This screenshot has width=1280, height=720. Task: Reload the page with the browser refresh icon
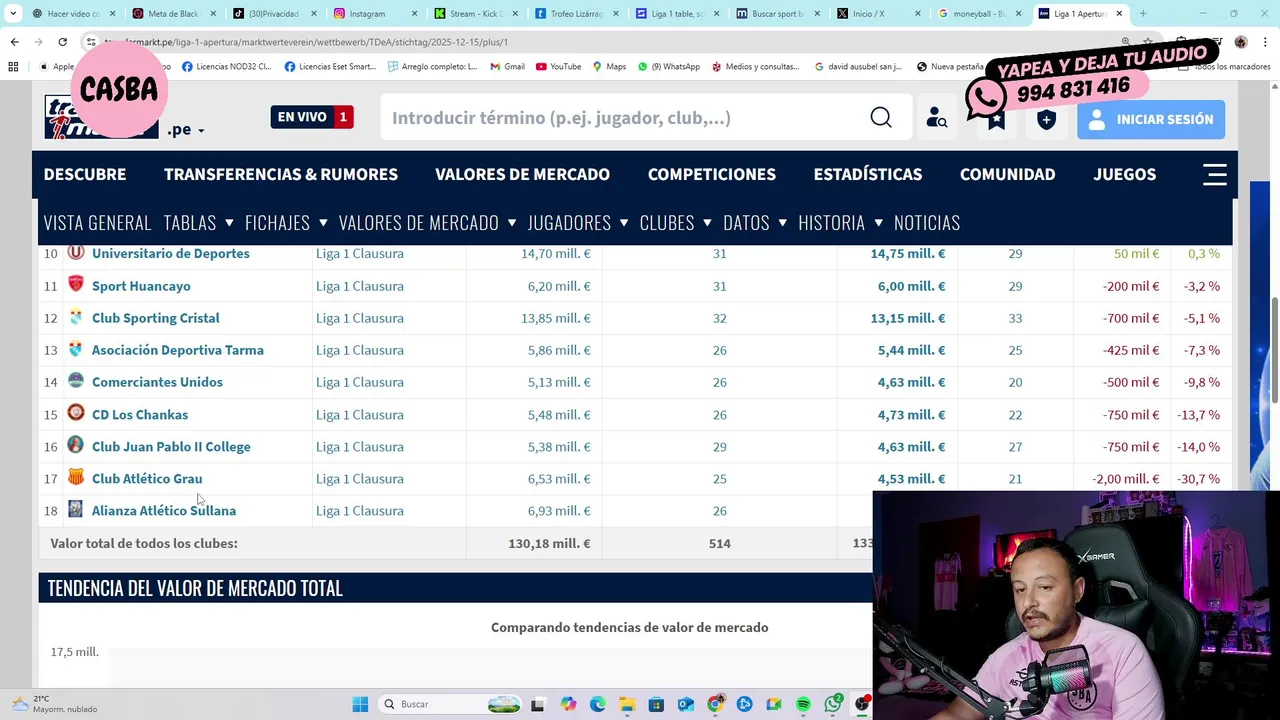click(x=62, y=42)
